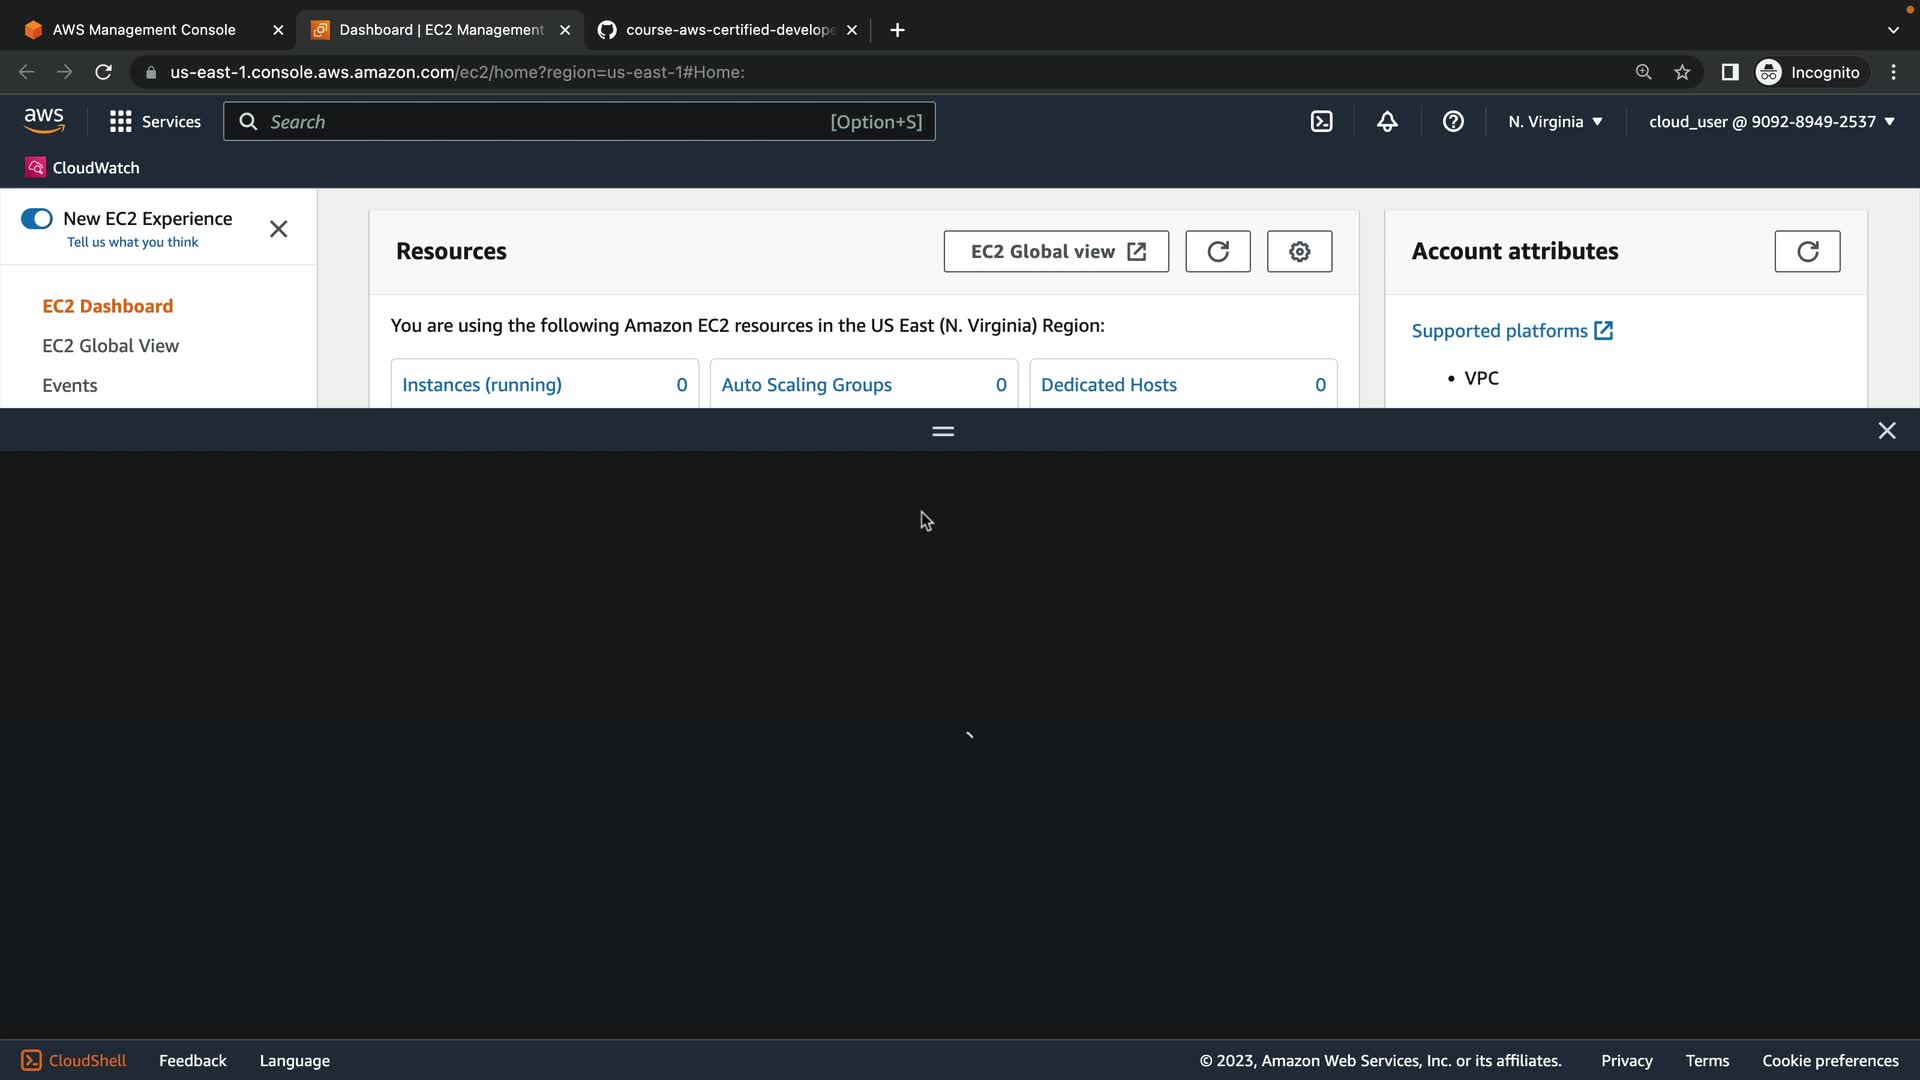Open the EC2 Global view button
Viewport: 1920px width, 1080px height.
(1056, 251)
